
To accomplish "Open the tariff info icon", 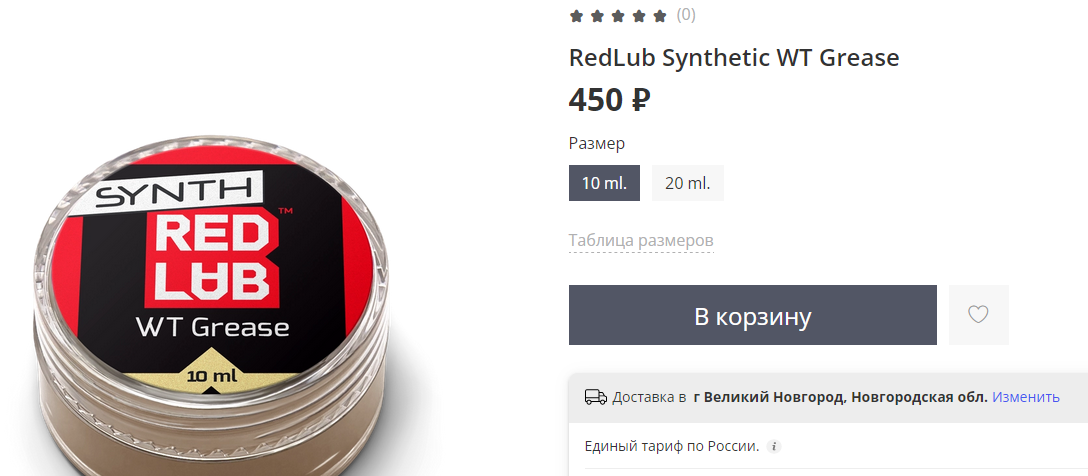I will coord(774,446).
